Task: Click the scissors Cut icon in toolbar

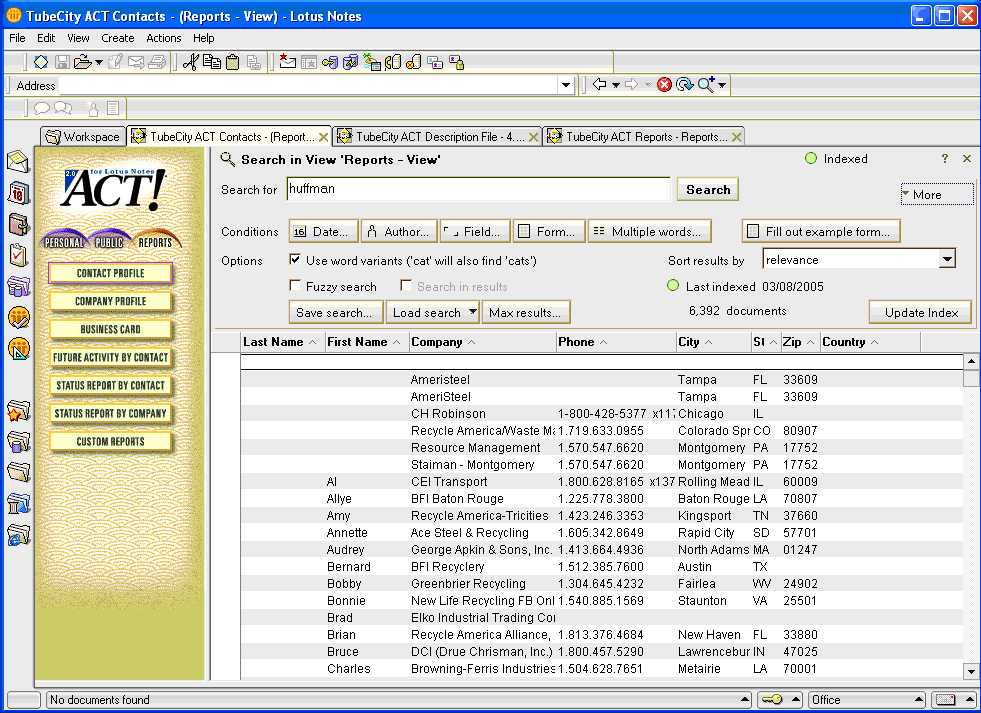Action: tap(191, 62)
